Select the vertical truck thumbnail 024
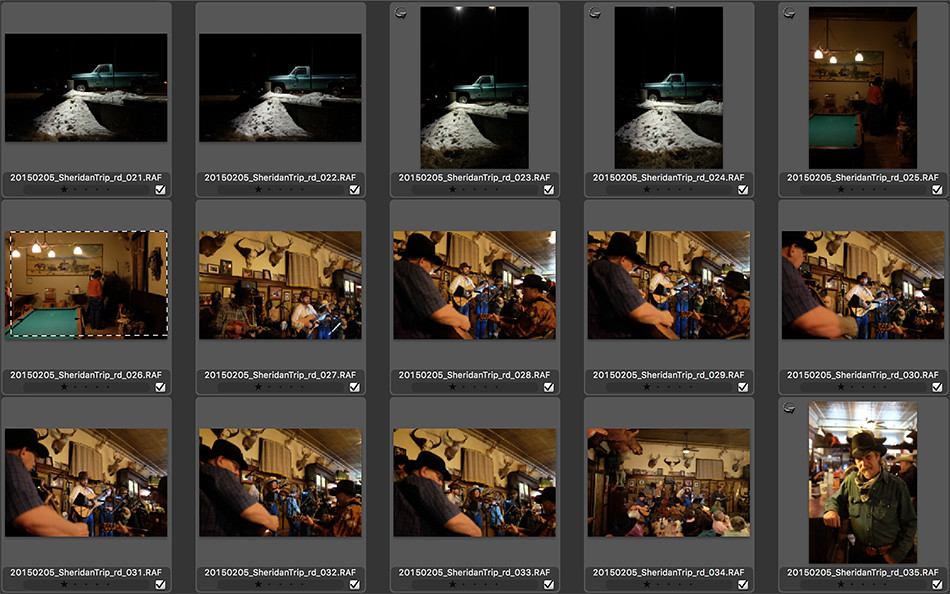The image size is (950, 594). click(x=669, y=88)
